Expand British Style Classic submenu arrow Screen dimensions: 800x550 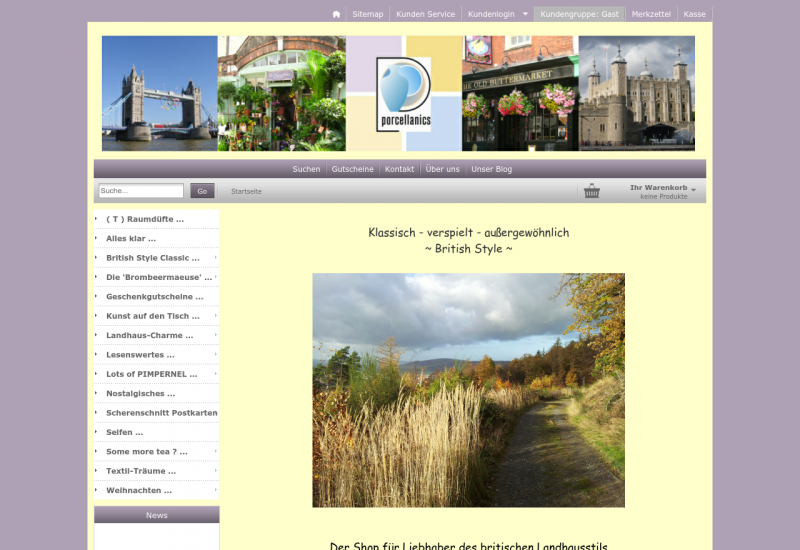pos(215,258)
